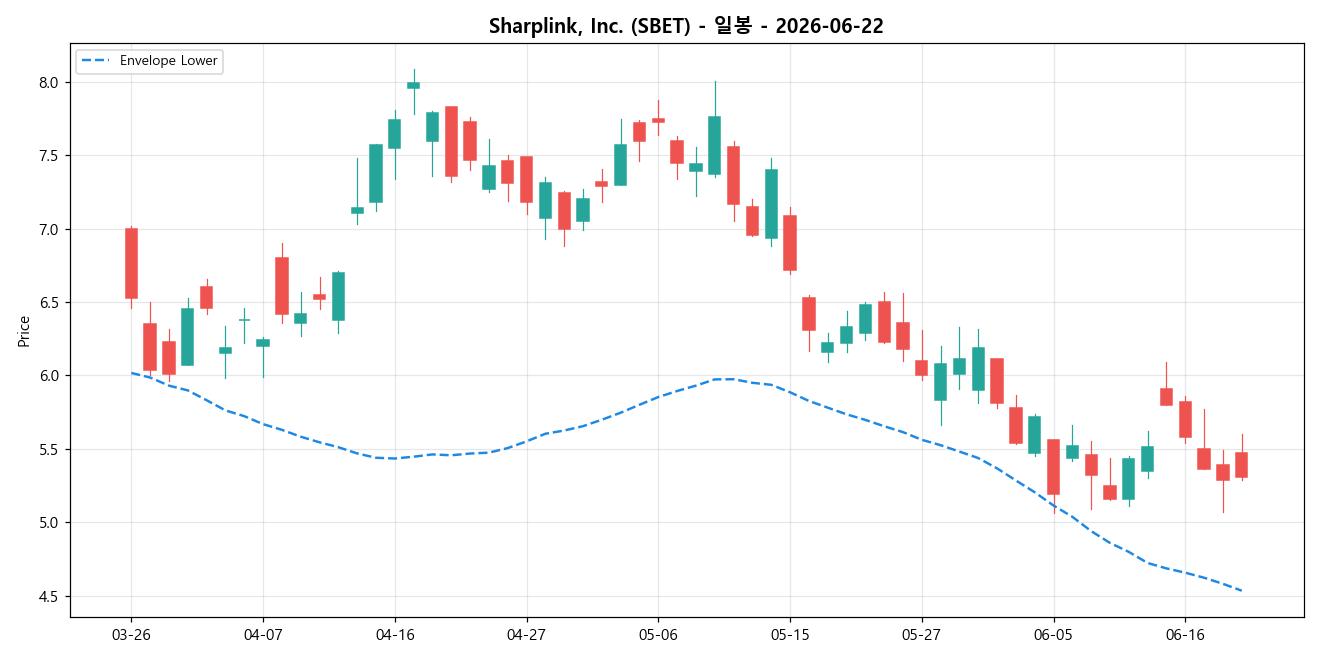This screenshot has width=1320, height=660.
Task: Click the 06-05 x-axis date label
Action: tap(1054, 635)
